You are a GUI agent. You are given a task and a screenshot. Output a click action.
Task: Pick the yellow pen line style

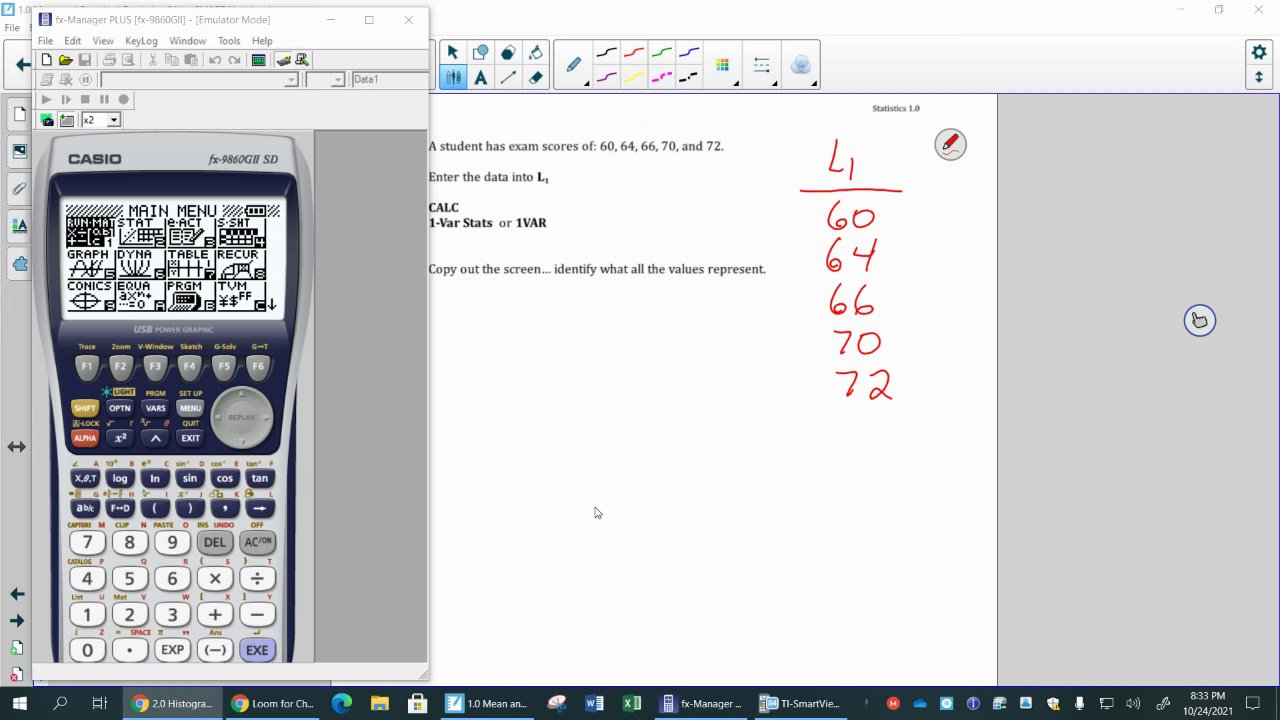pyautogui.click(x=634, y=77)
